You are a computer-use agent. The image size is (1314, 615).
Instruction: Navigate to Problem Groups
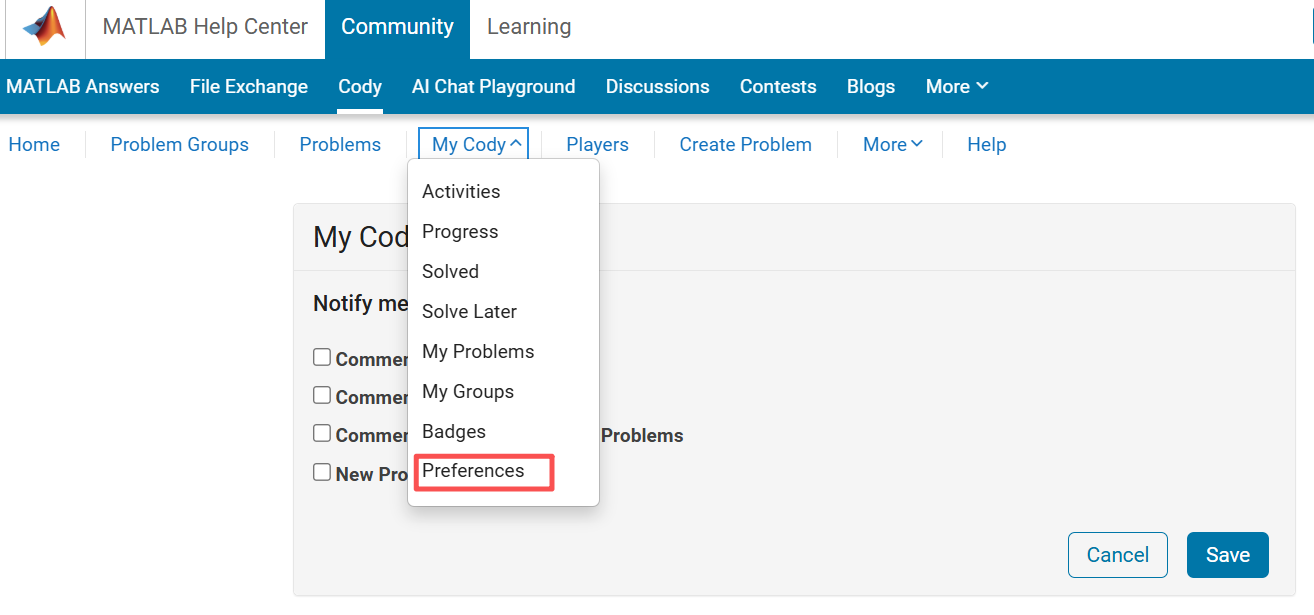(179, 145)
